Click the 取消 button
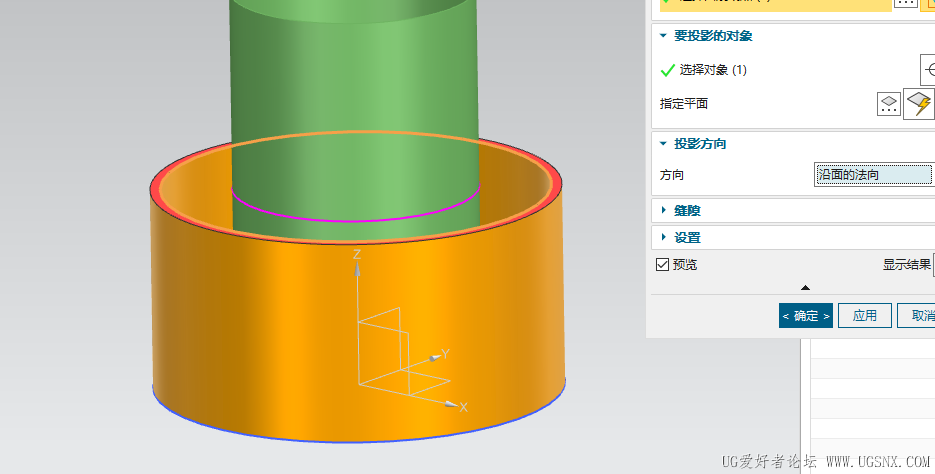The height and width of the screenshot is (474, 935). (918, 316)
